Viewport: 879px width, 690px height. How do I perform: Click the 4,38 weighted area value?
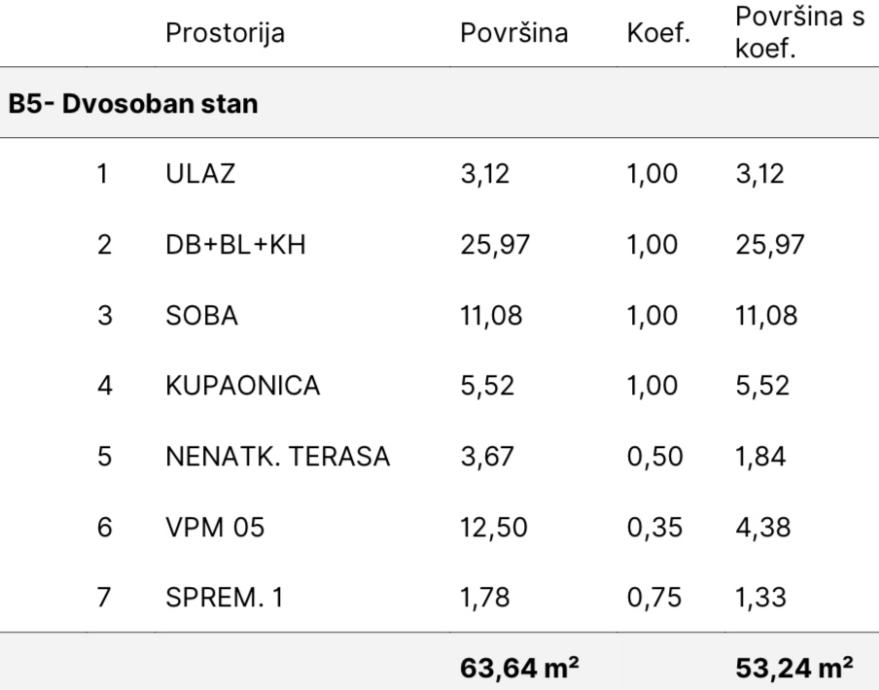point(760,527)
